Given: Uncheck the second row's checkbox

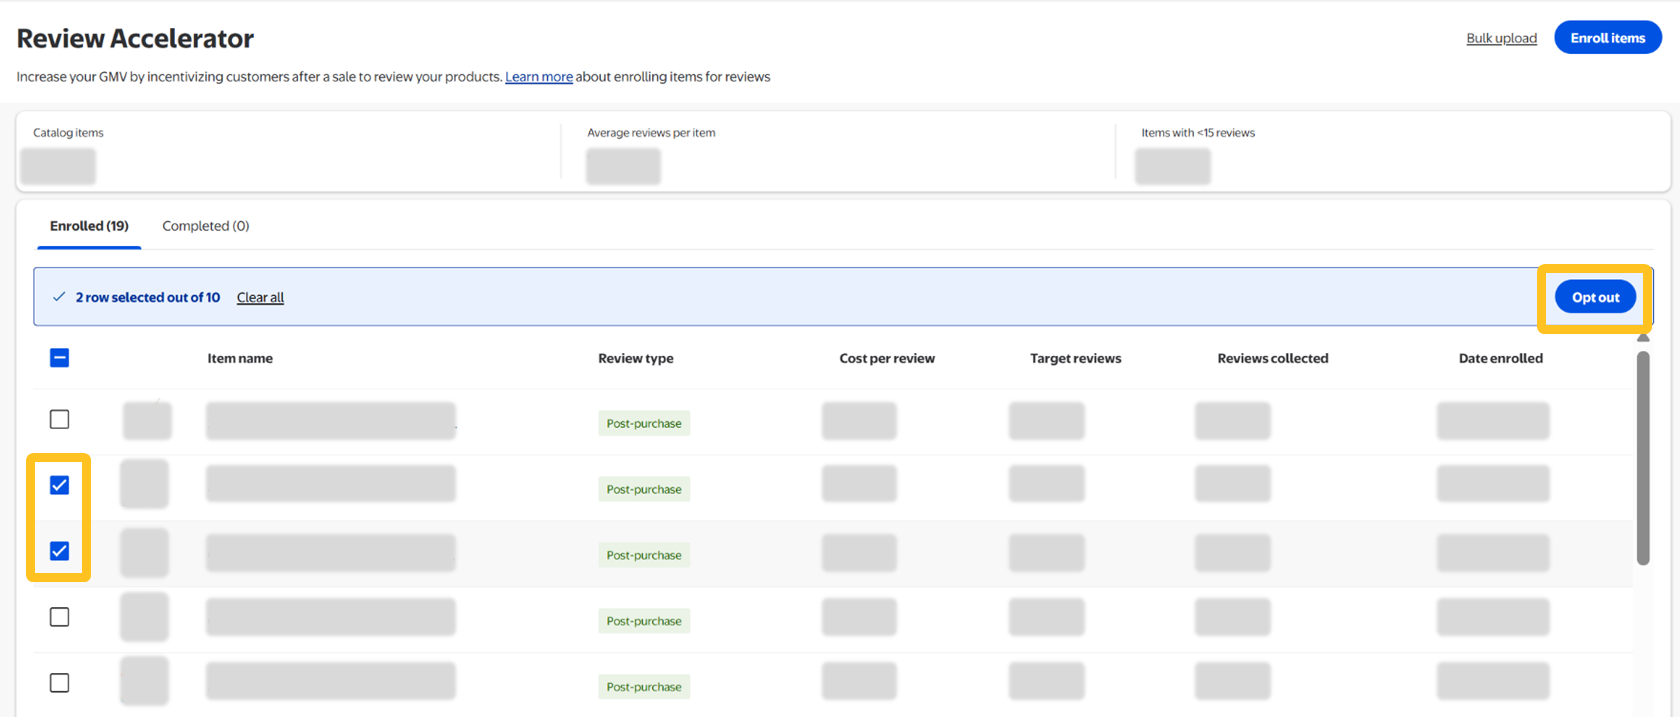Looking at the screenshot, I should click(60, 485).
